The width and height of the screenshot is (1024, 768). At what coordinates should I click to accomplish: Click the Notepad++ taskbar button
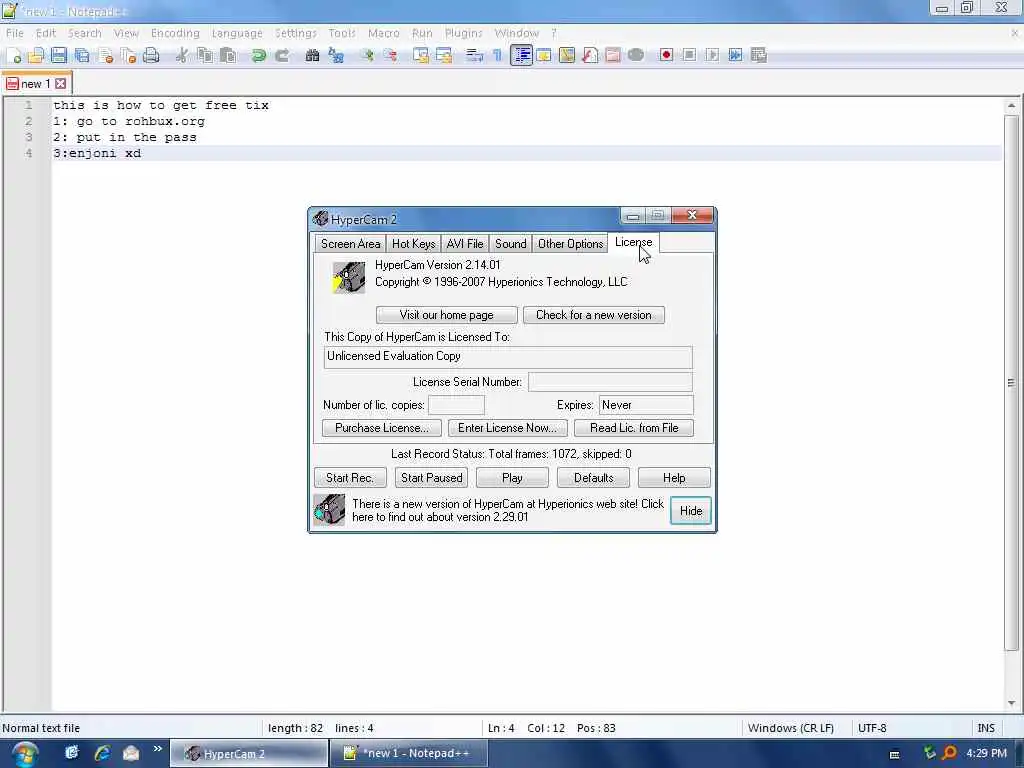(x=408, y=754)
